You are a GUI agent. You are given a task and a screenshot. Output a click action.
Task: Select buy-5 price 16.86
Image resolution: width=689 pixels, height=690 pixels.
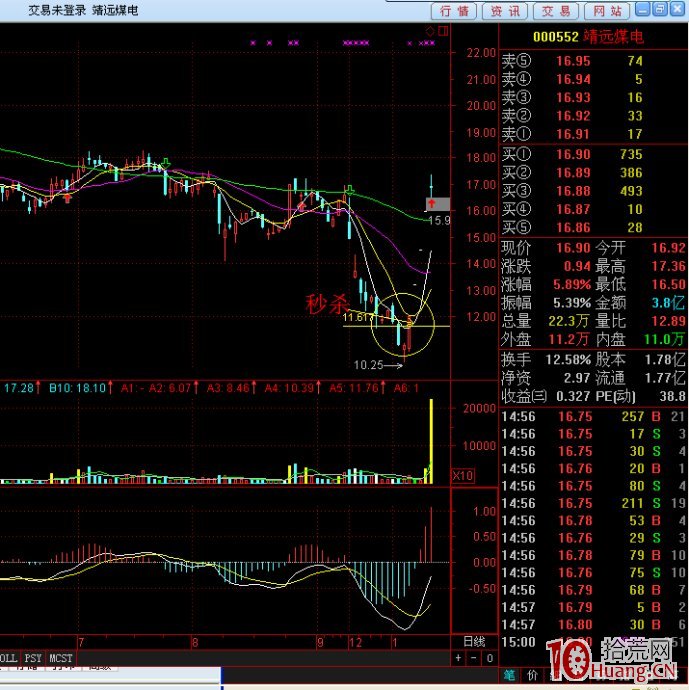pos(573,228)
